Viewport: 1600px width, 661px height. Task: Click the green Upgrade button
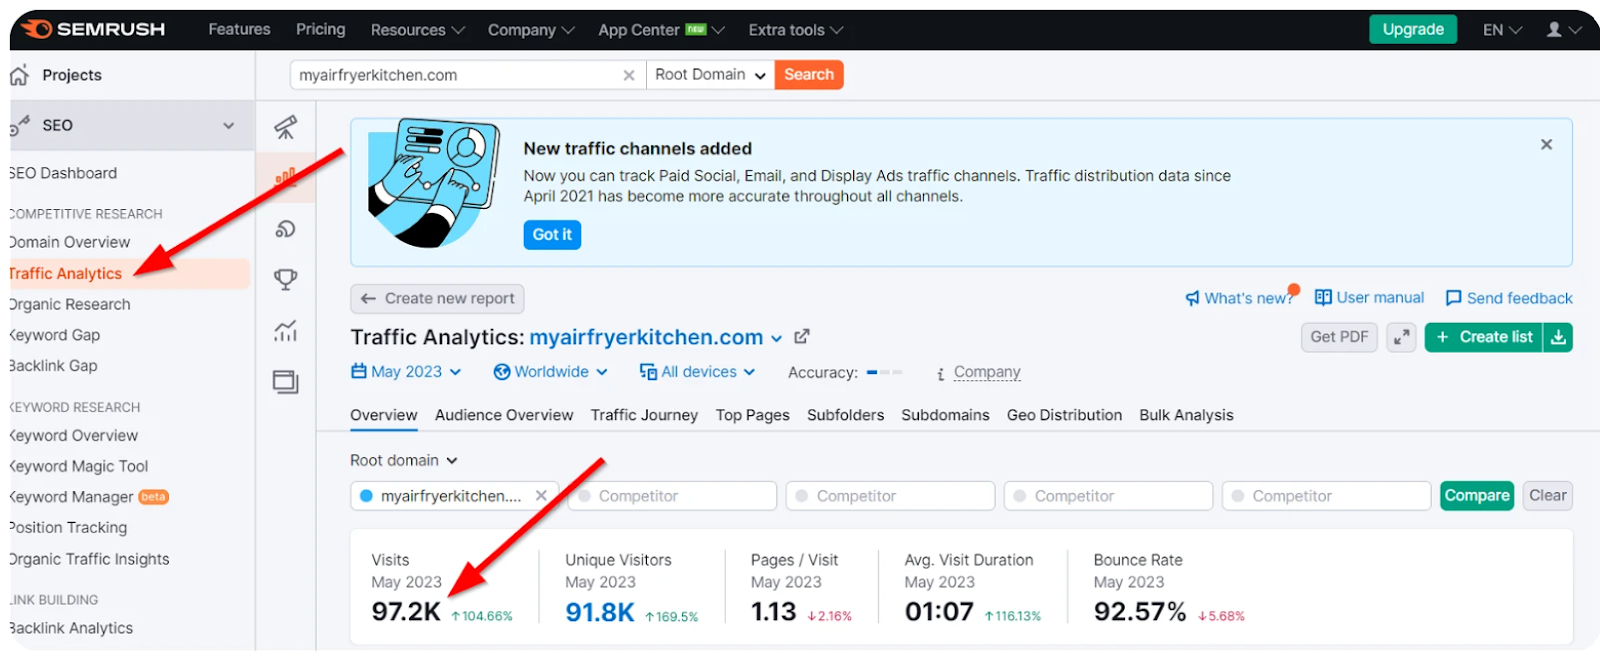tap(1413, 29)
